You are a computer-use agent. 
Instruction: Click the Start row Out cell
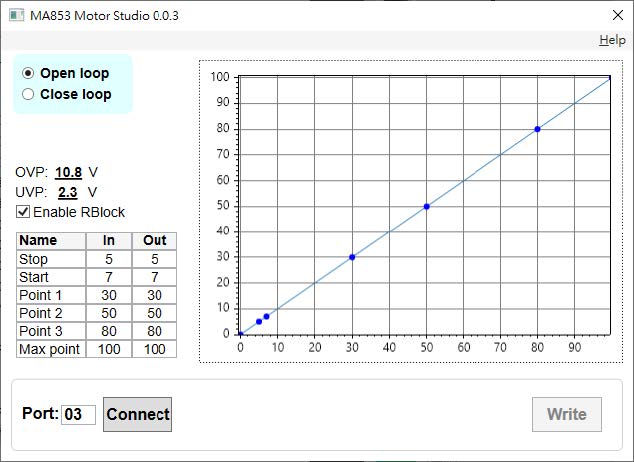[154, 277]
